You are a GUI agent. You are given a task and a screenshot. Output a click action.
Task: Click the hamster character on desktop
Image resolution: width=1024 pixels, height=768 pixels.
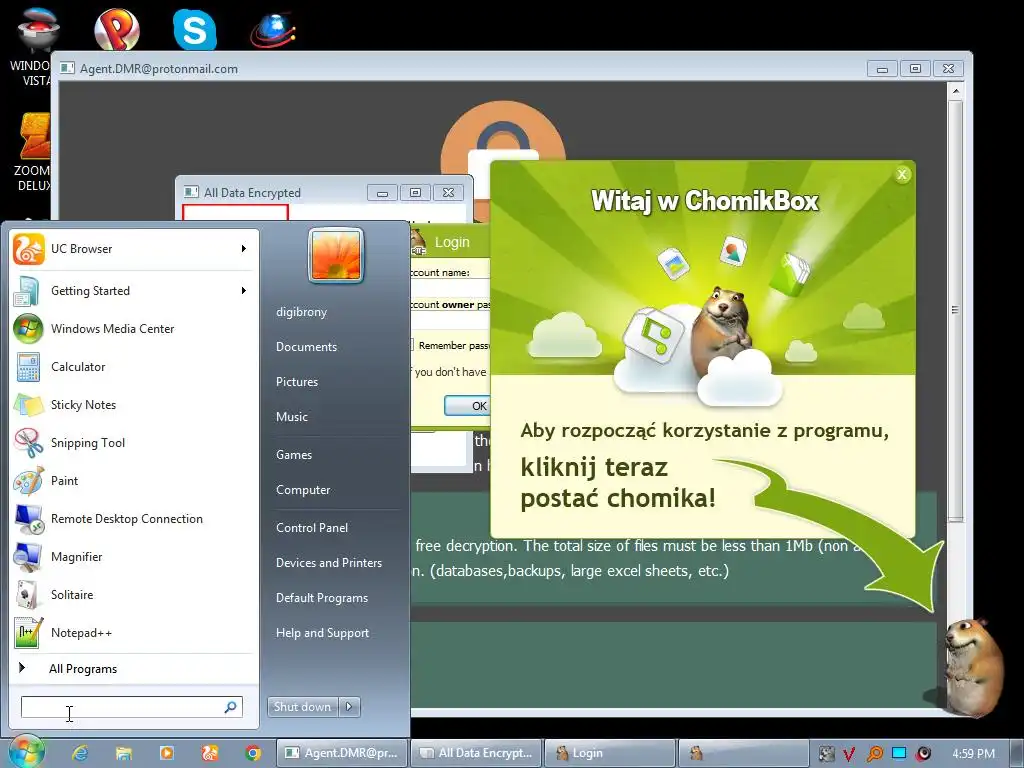[973, 666]
